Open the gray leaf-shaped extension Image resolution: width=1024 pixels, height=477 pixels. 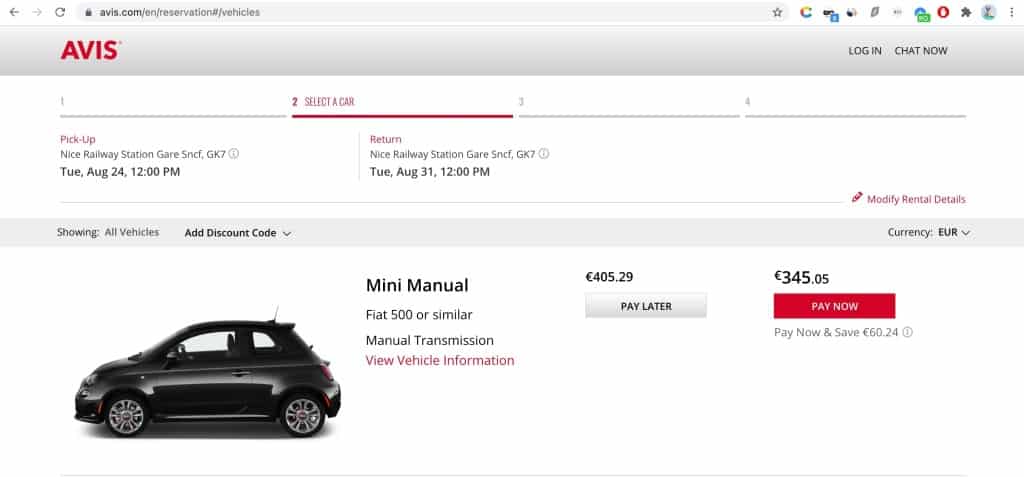[x=875, y=12]
